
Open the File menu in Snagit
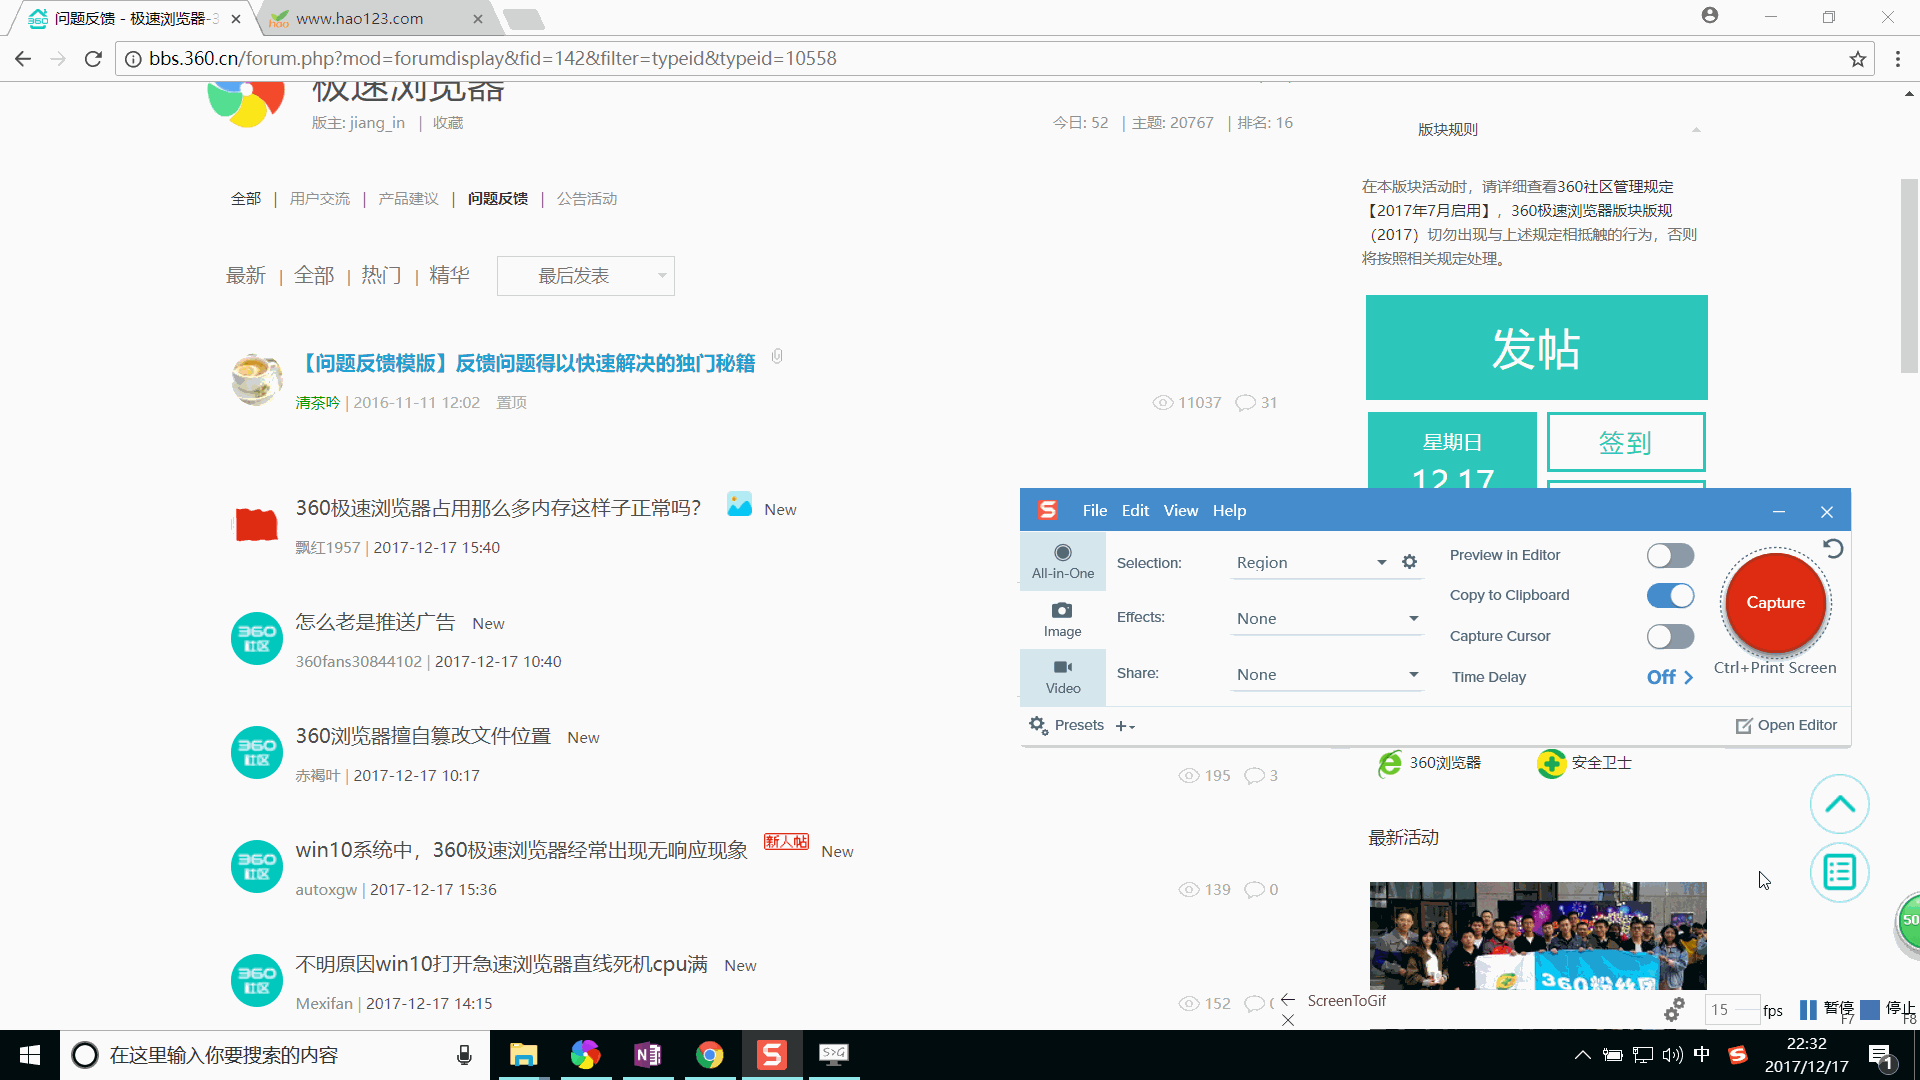1095,510
